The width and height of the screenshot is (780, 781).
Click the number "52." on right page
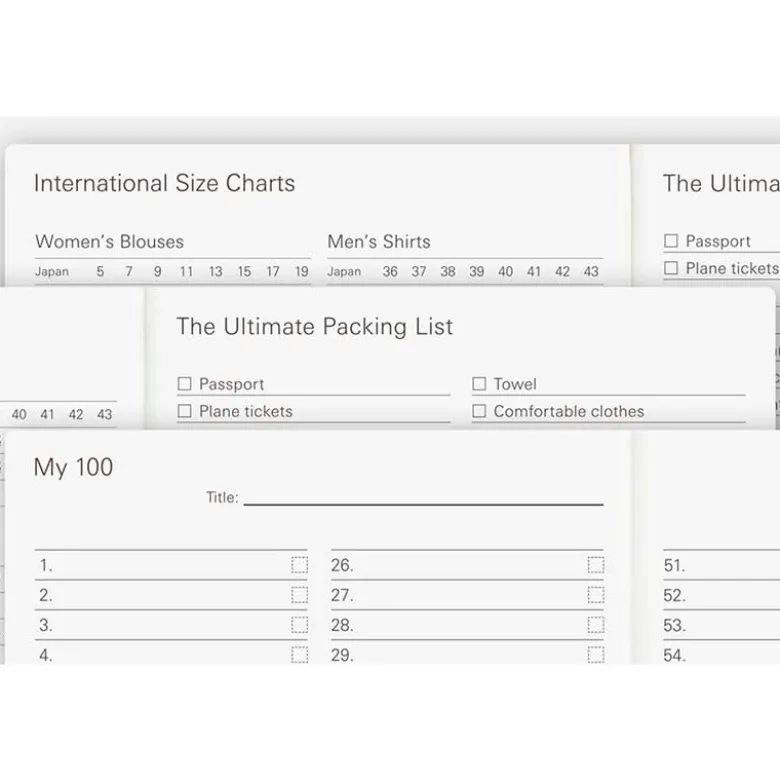pos(674,595)
